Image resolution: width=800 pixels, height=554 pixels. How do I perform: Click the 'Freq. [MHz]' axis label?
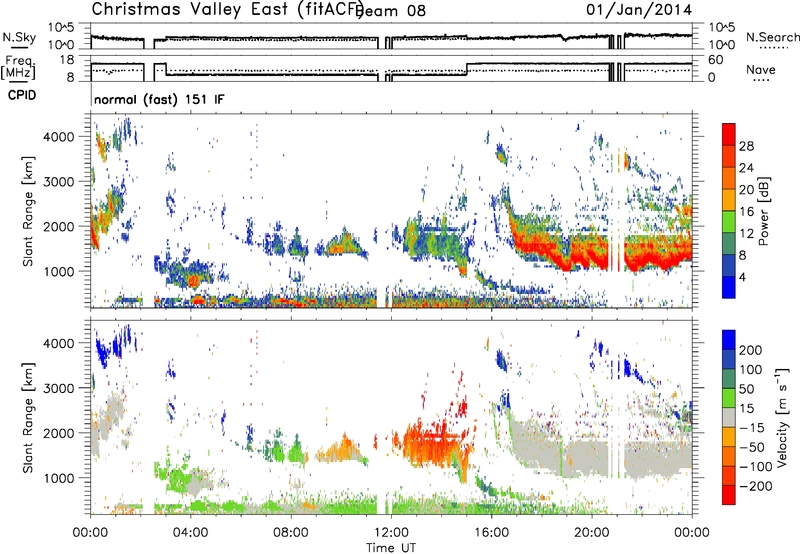tap(18, 68)
